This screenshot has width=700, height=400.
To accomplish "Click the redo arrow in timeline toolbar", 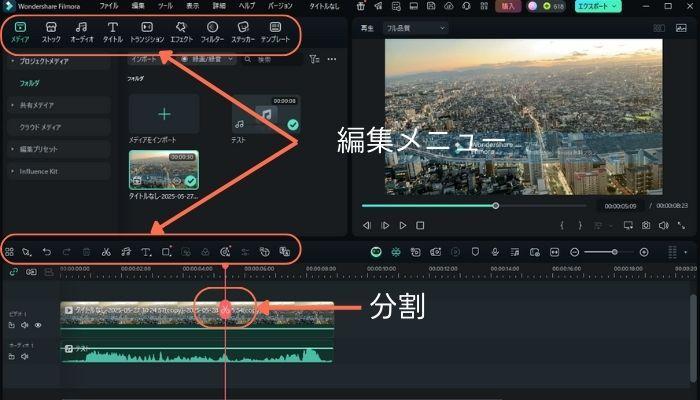I will coord(67,252).
